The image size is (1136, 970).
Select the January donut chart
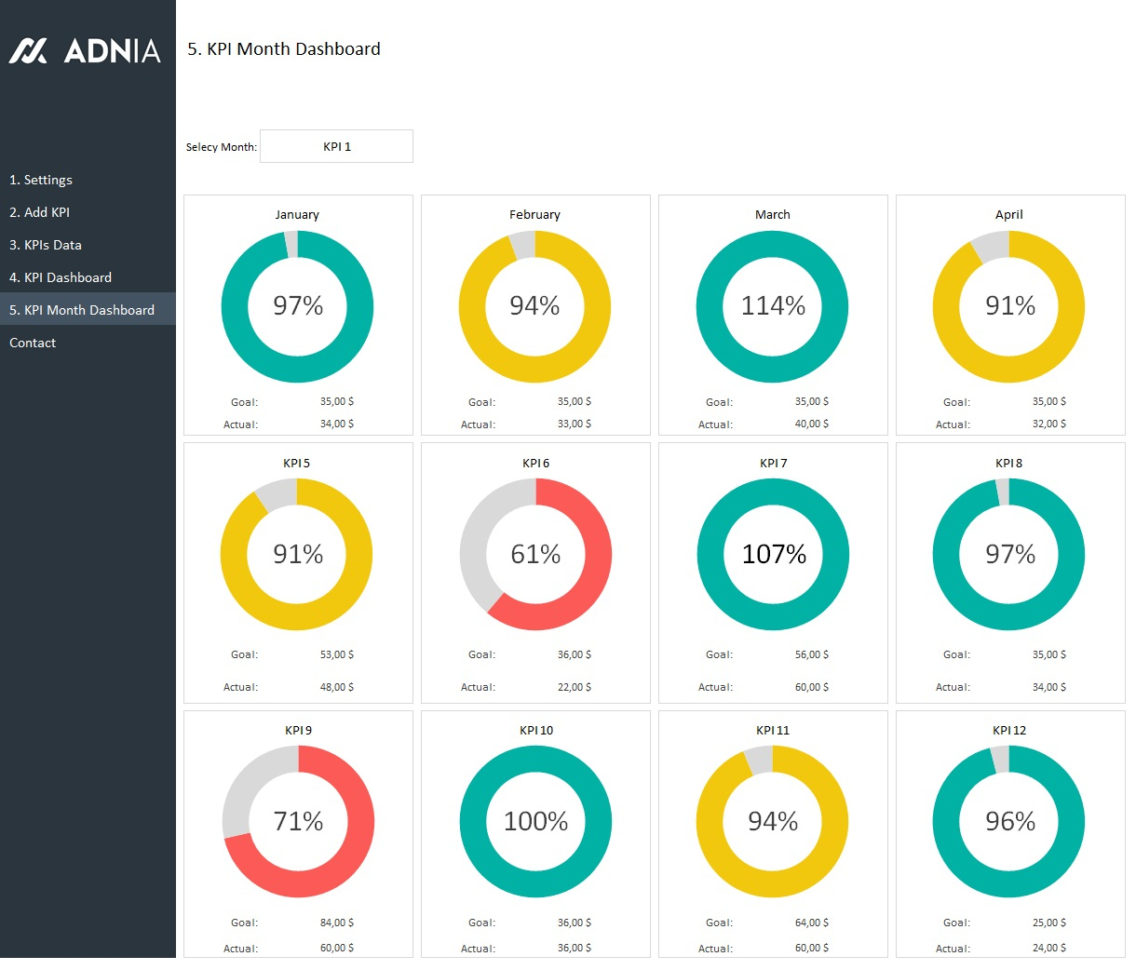click(297, 306)
